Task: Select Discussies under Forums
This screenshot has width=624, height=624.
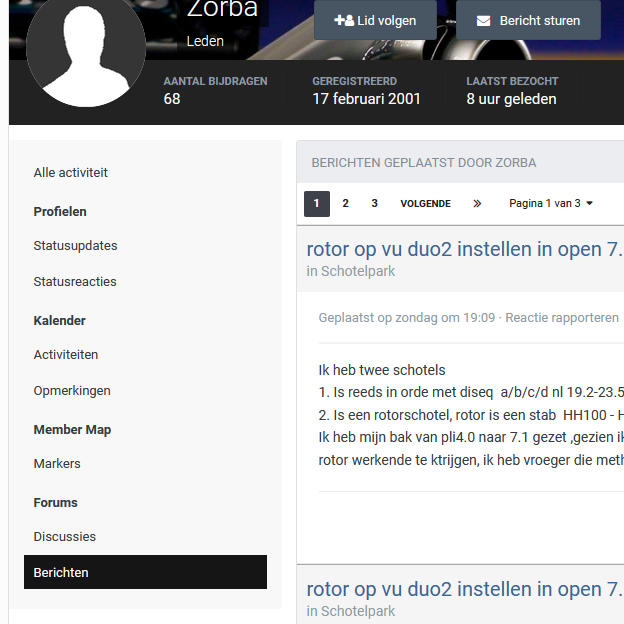Action: point(64,536)
